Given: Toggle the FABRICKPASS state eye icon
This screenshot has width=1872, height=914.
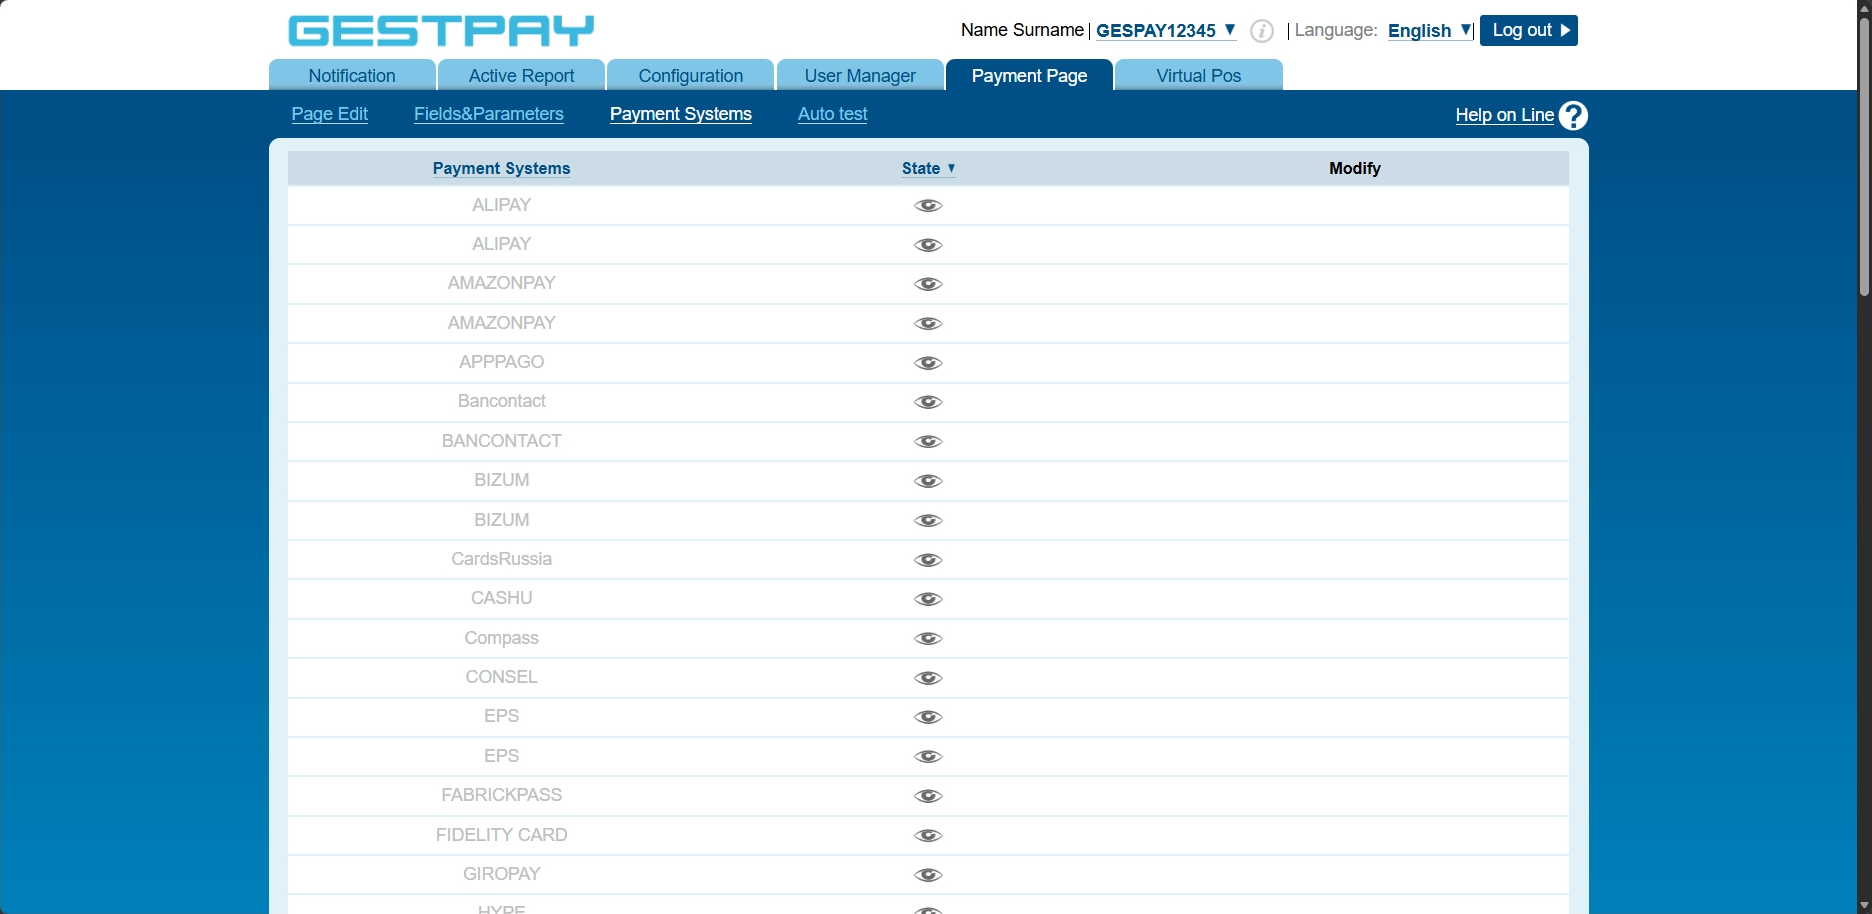Looking at the screenshot, I should click(x=928, y=796).
